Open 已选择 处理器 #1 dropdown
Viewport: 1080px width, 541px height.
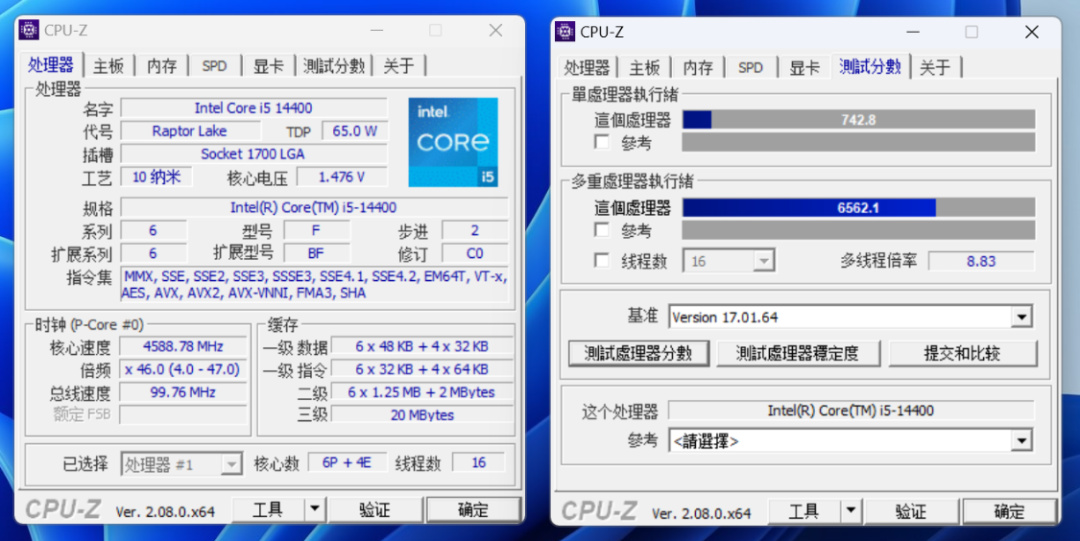coord(181,464)
